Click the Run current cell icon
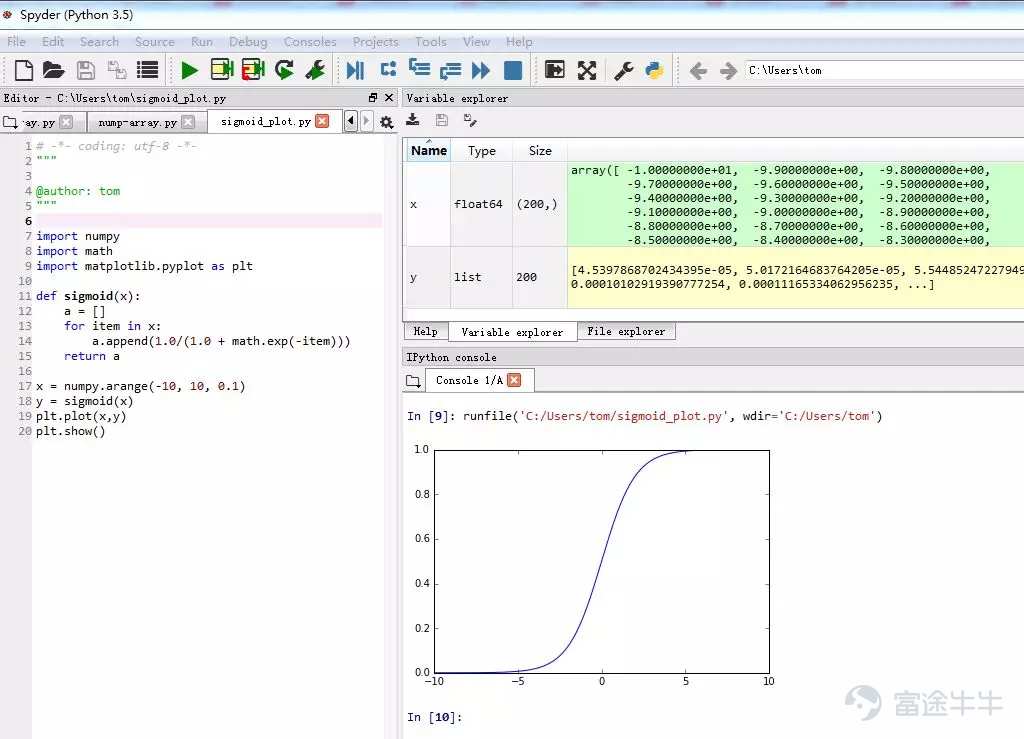The width and height of the screenshot is (1024, 739). pos(221,70)
